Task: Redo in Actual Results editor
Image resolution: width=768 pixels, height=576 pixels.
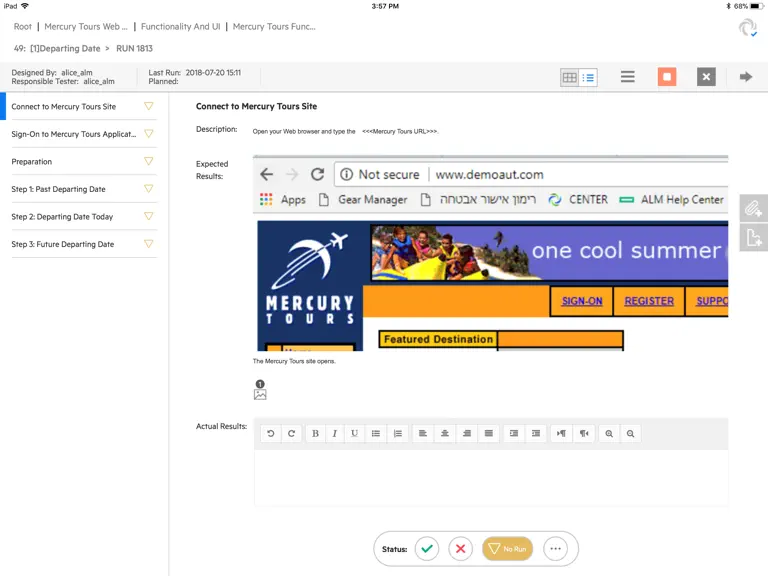Action: pos(291,433)
